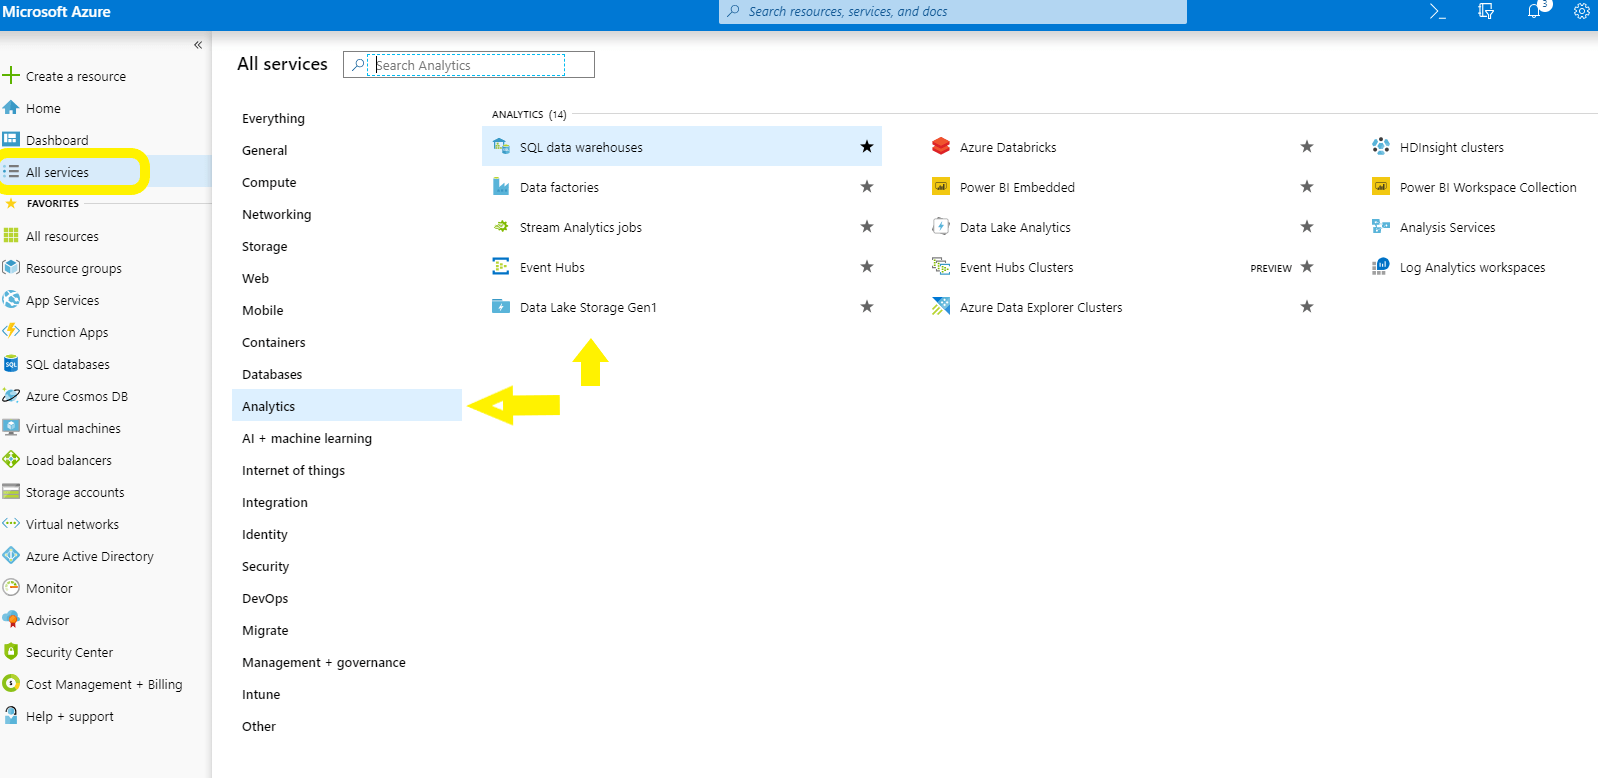Open Power BI Workspace Collection

(1488, 187)
